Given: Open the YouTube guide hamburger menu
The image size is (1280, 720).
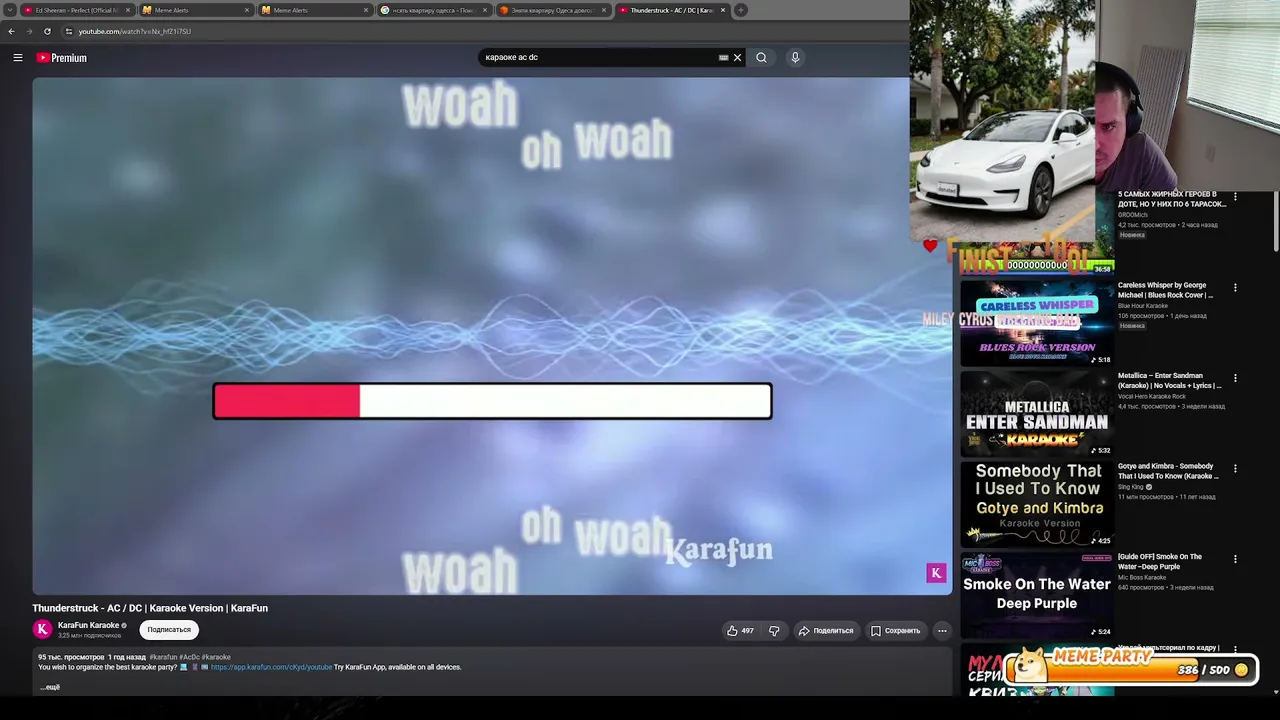Looking at the screenshot, I should click(18, 58).
